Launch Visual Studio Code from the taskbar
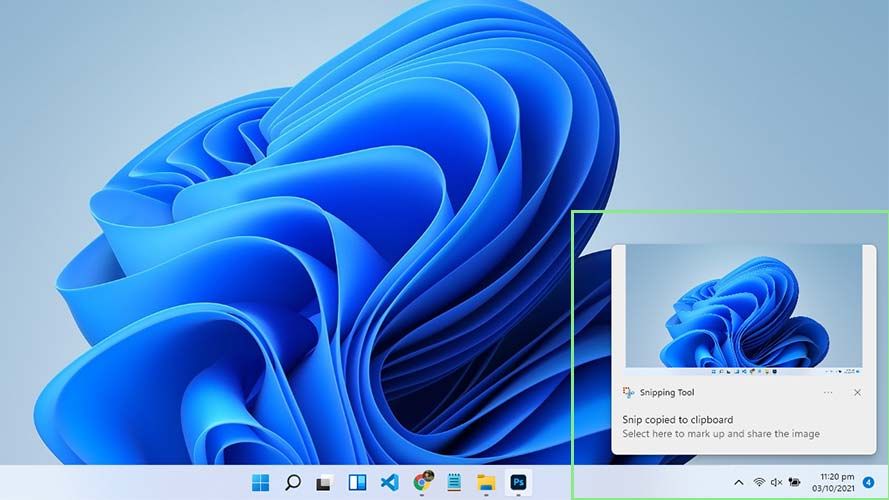This screenshot has width=889, height=500. pyautogui.click(x=390, y=482)
